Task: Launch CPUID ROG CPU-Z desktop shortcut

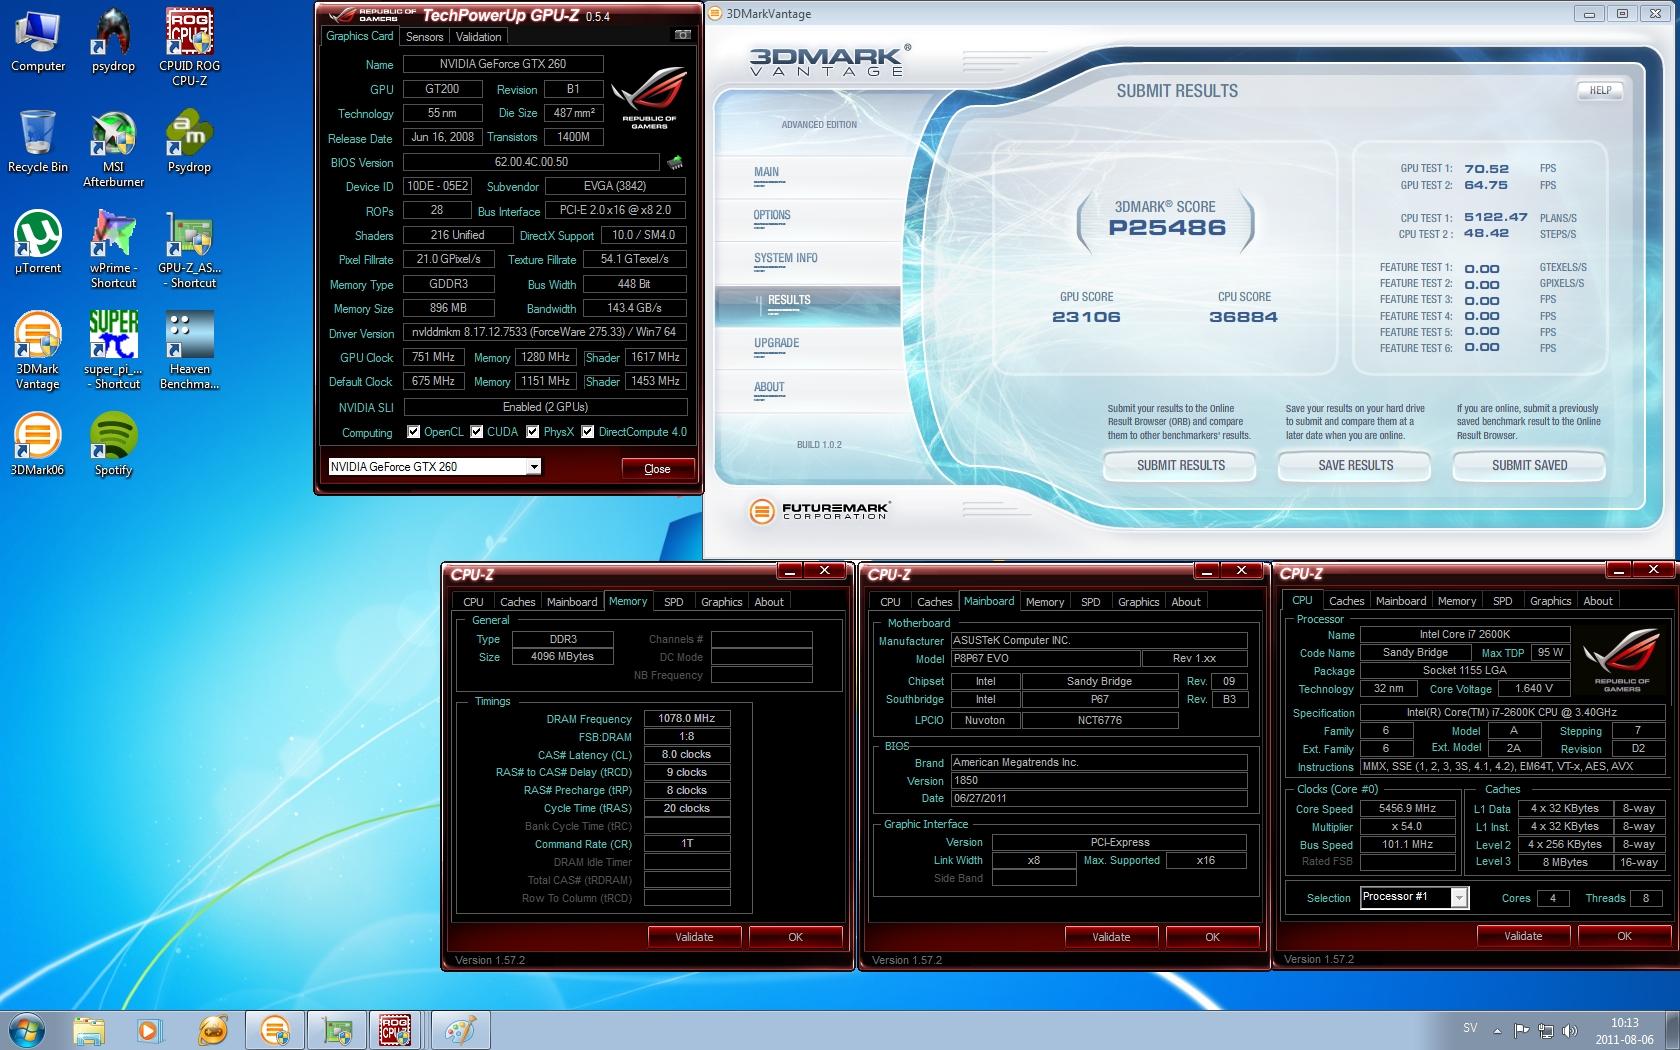Action: [190, 45]
